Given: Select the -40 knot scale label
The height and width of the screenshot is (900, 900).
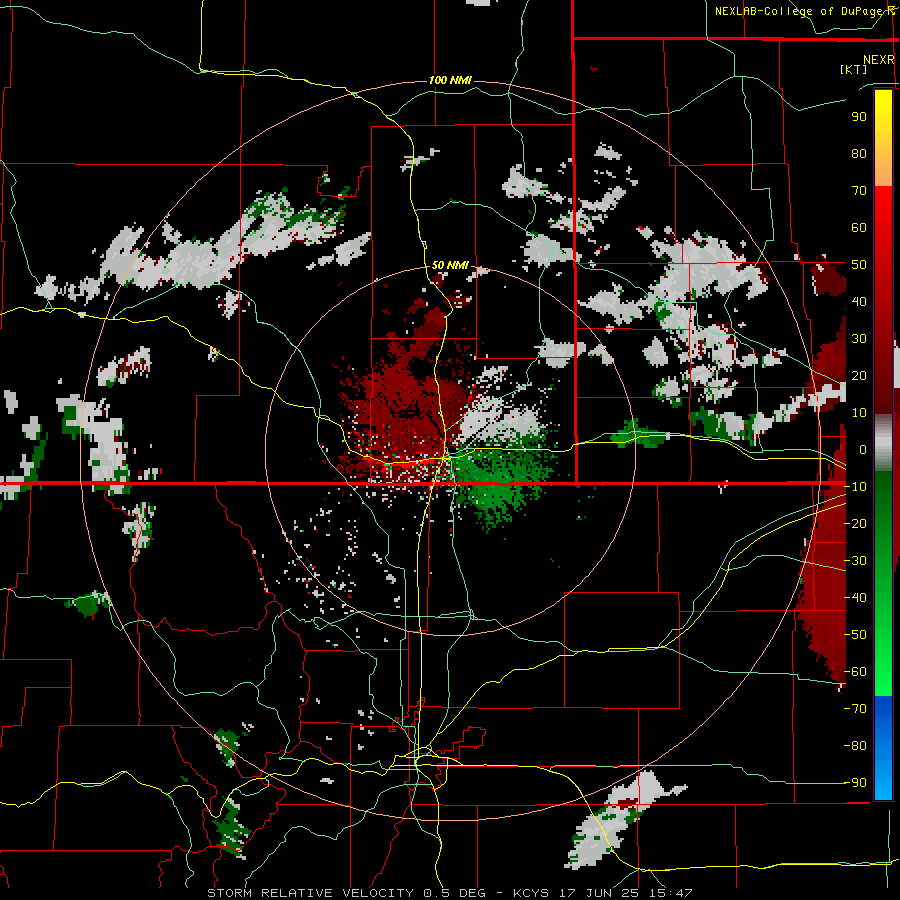Looking at the screenshot, I should 855,598.
